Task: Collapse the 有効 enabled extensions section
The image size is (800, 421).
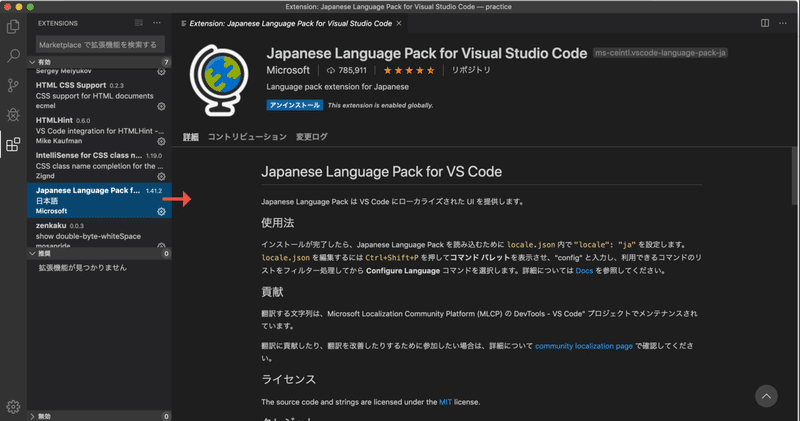Action: 99,62
